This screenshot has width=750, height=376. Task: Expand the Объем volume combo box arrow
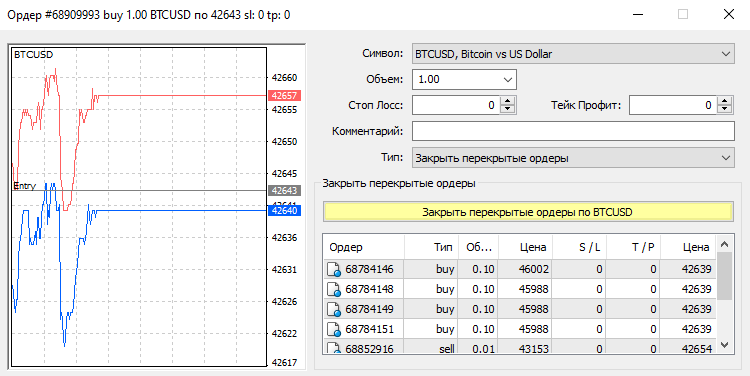click(x=508, y=79)
